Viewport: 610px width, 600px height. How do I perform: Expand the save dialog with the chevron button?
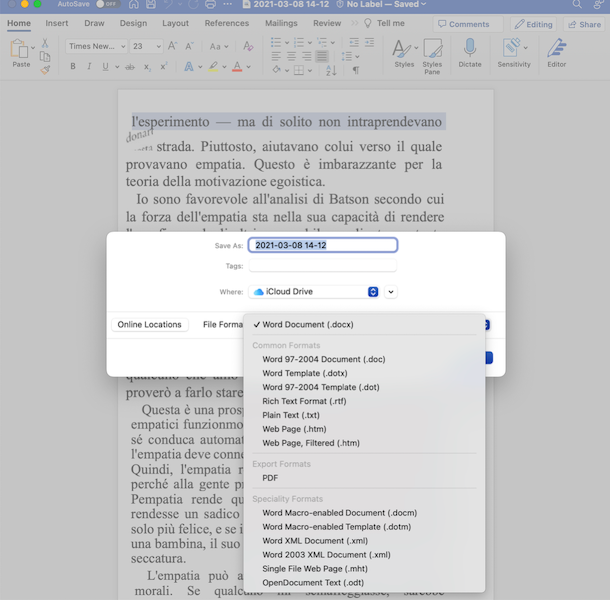point(391,292)
